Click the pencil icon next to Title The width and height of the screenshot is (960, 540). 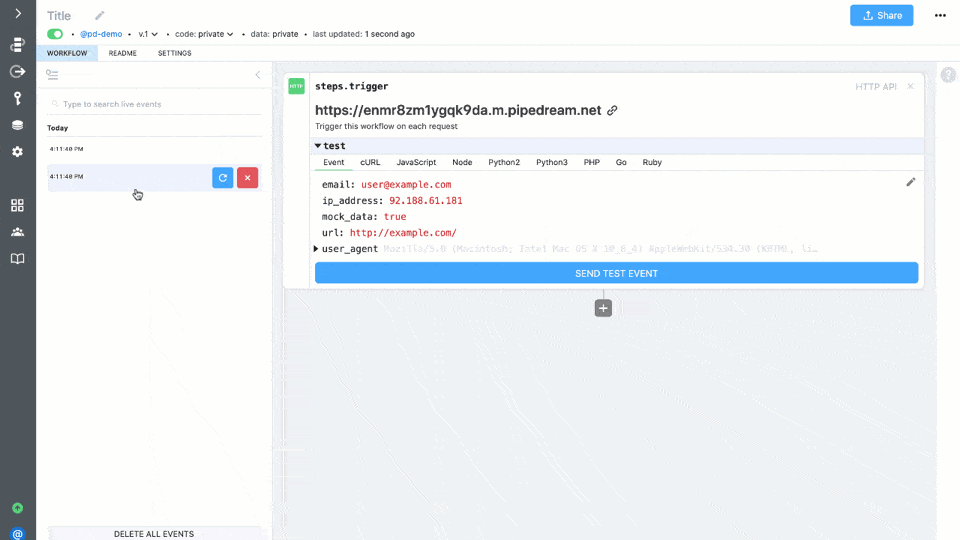pos(99,16)
